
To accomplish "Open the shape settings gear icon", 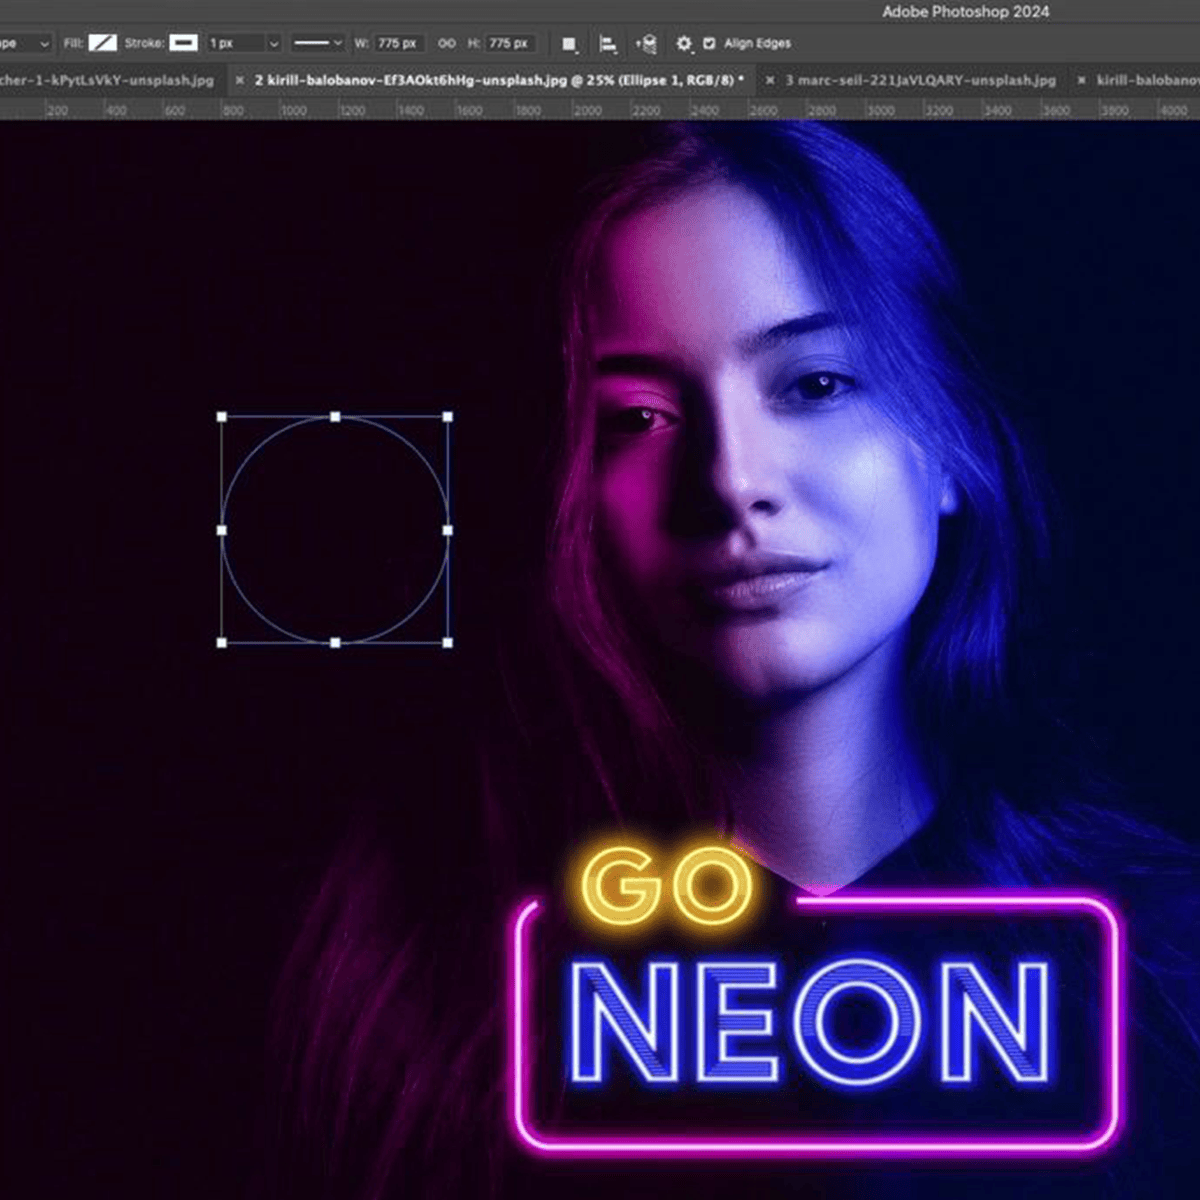I will (684, 43).
